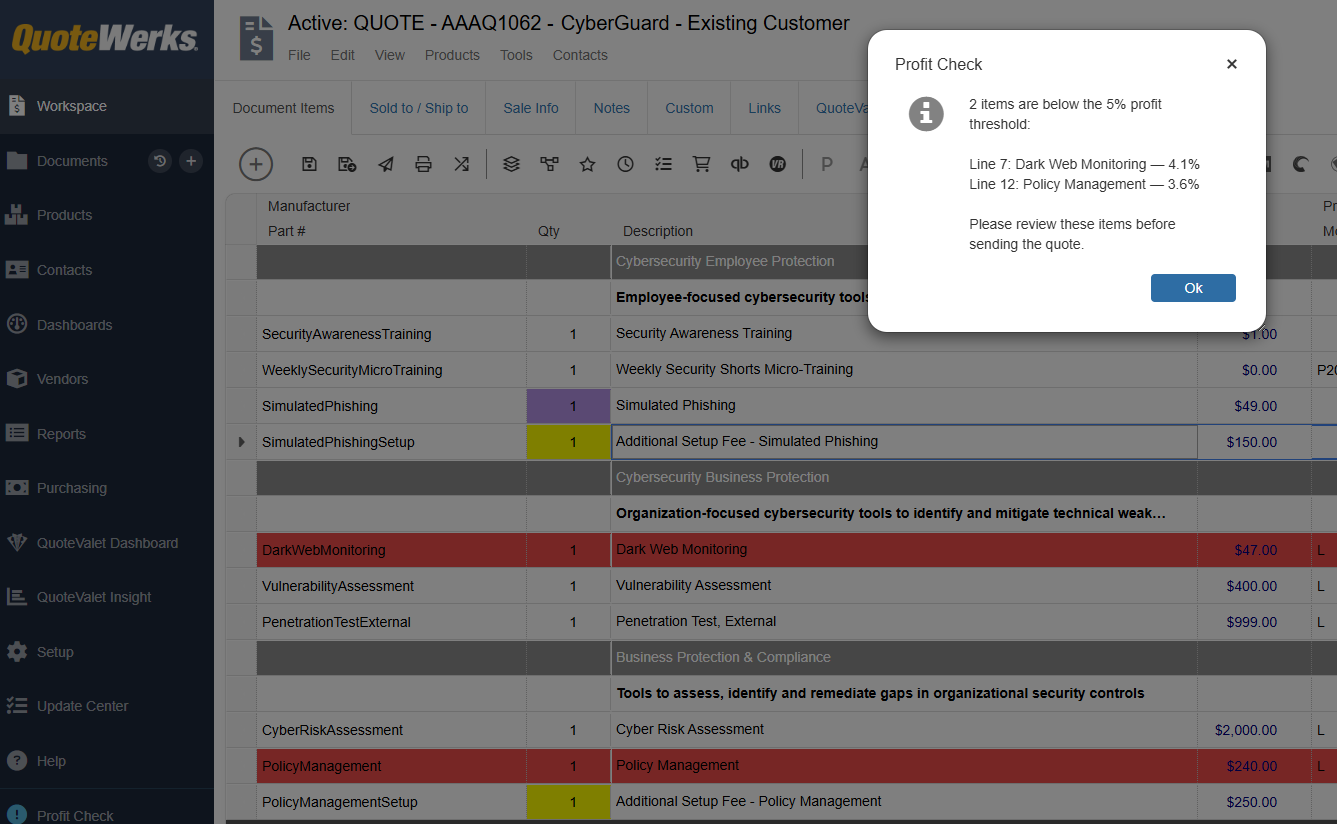Open the View menu

pos(390,55)
